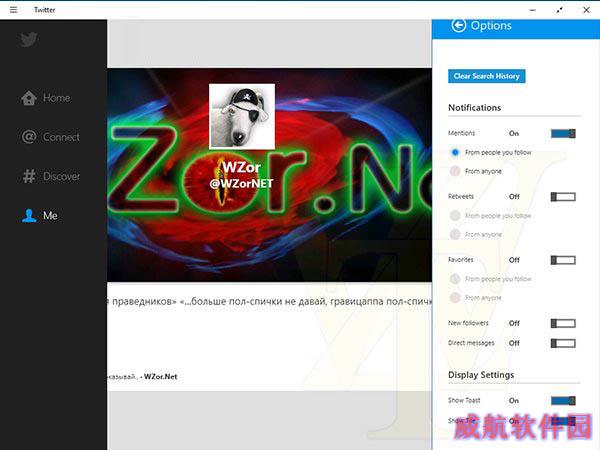This screenshot has height=450, width=600.
Task: Open the WZor.Net link
Action: (161, 377)
